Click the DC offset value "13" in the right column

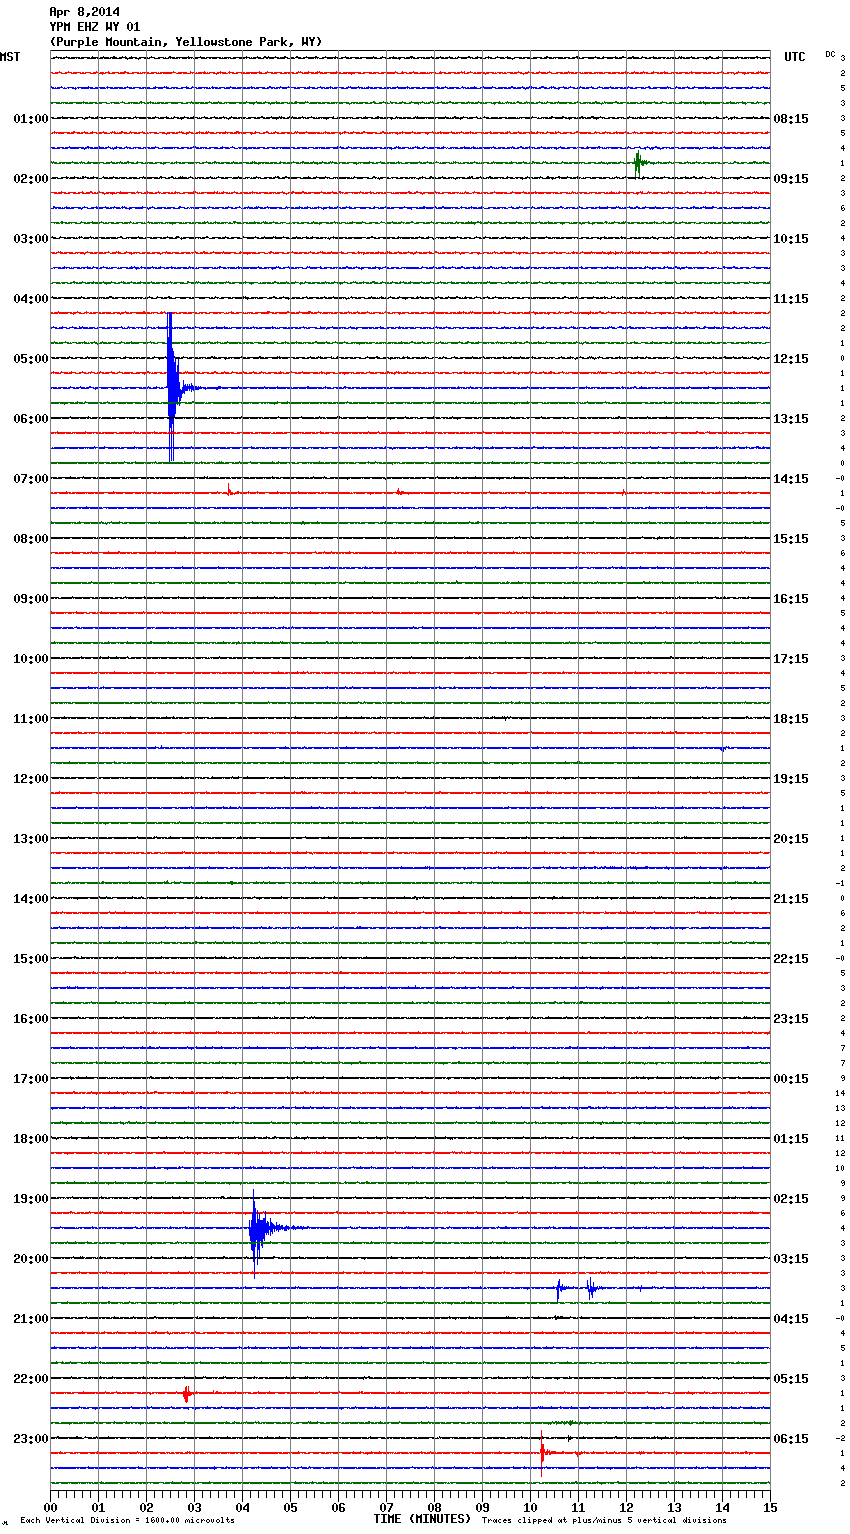[x=840, y=1109]
